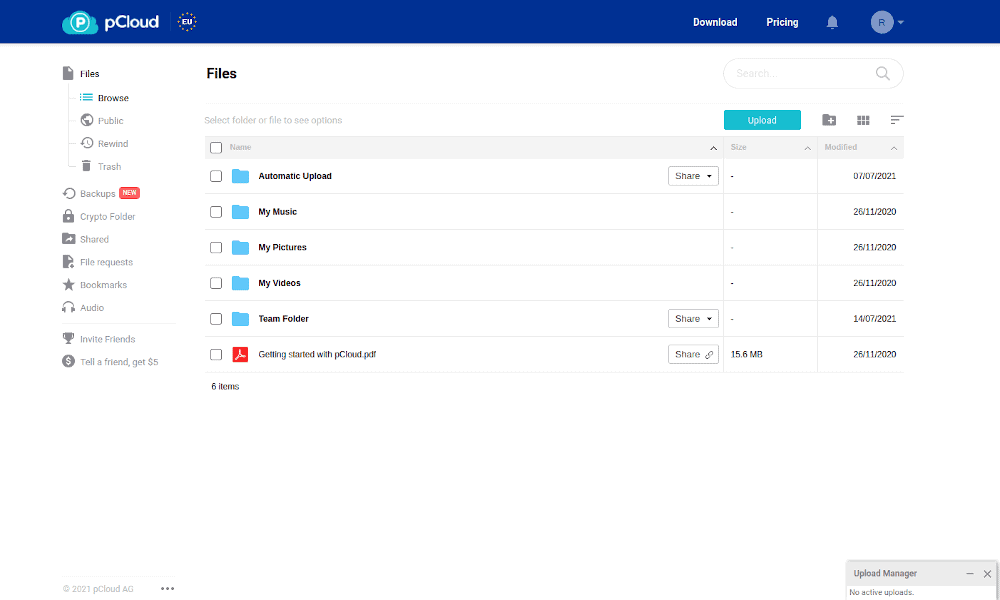1000x600 pixels.
Task: Tick the checkbox for My Music
Action: point(216,212)
